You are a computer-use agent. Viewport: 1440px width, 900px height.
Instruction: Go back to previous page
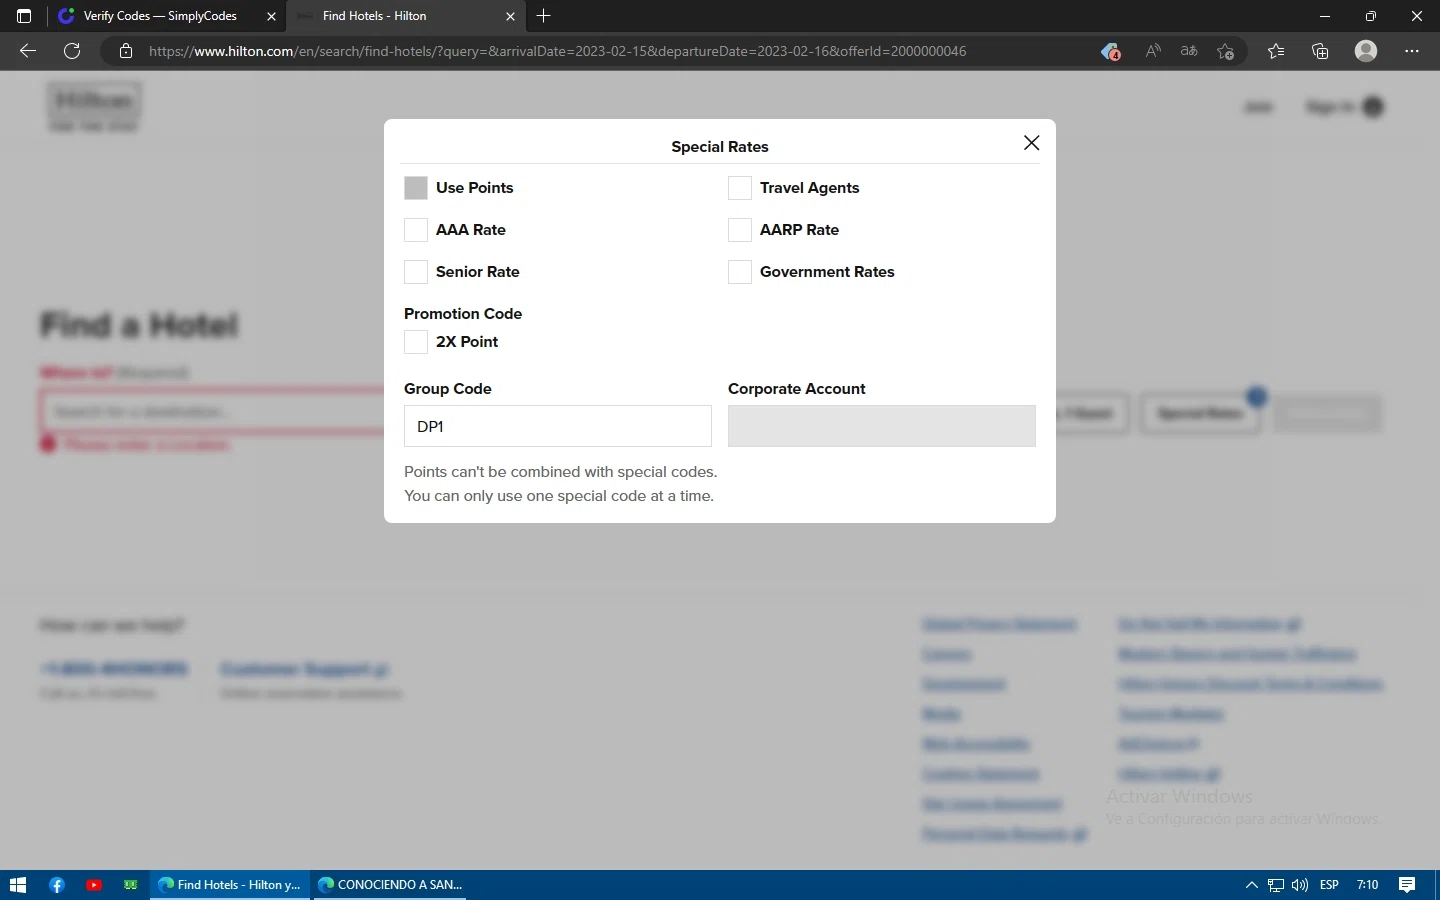pos(28,51)
